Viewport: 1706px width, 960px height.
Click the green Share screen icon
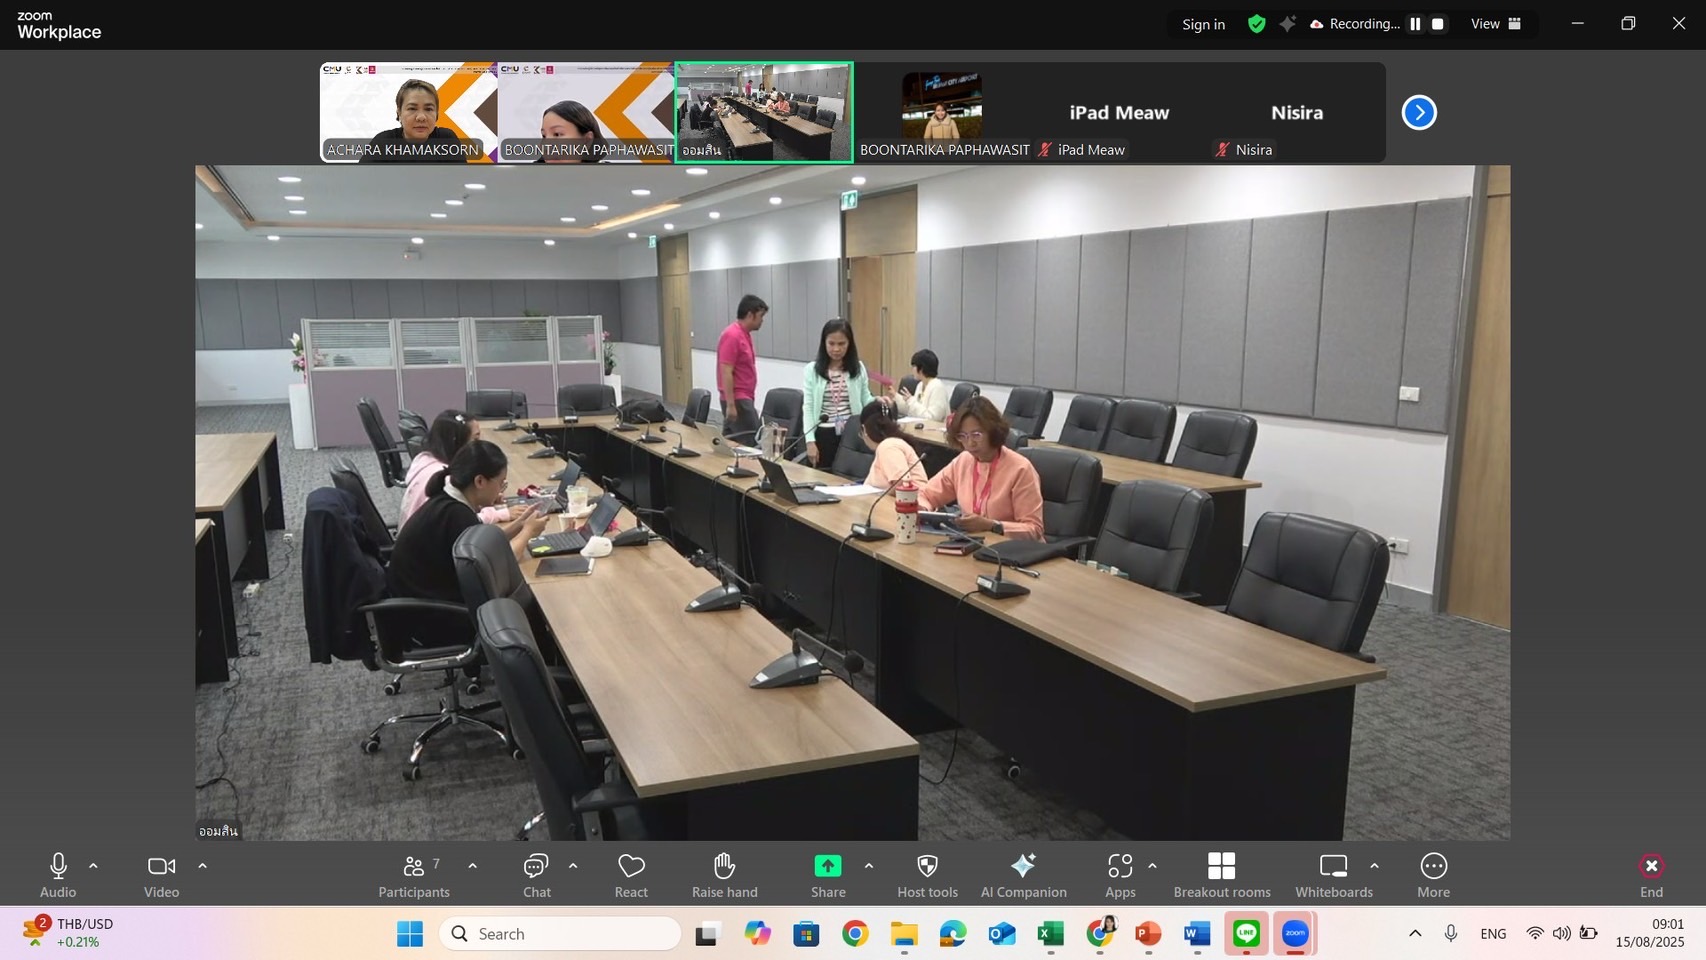click(x=827, y=866)
